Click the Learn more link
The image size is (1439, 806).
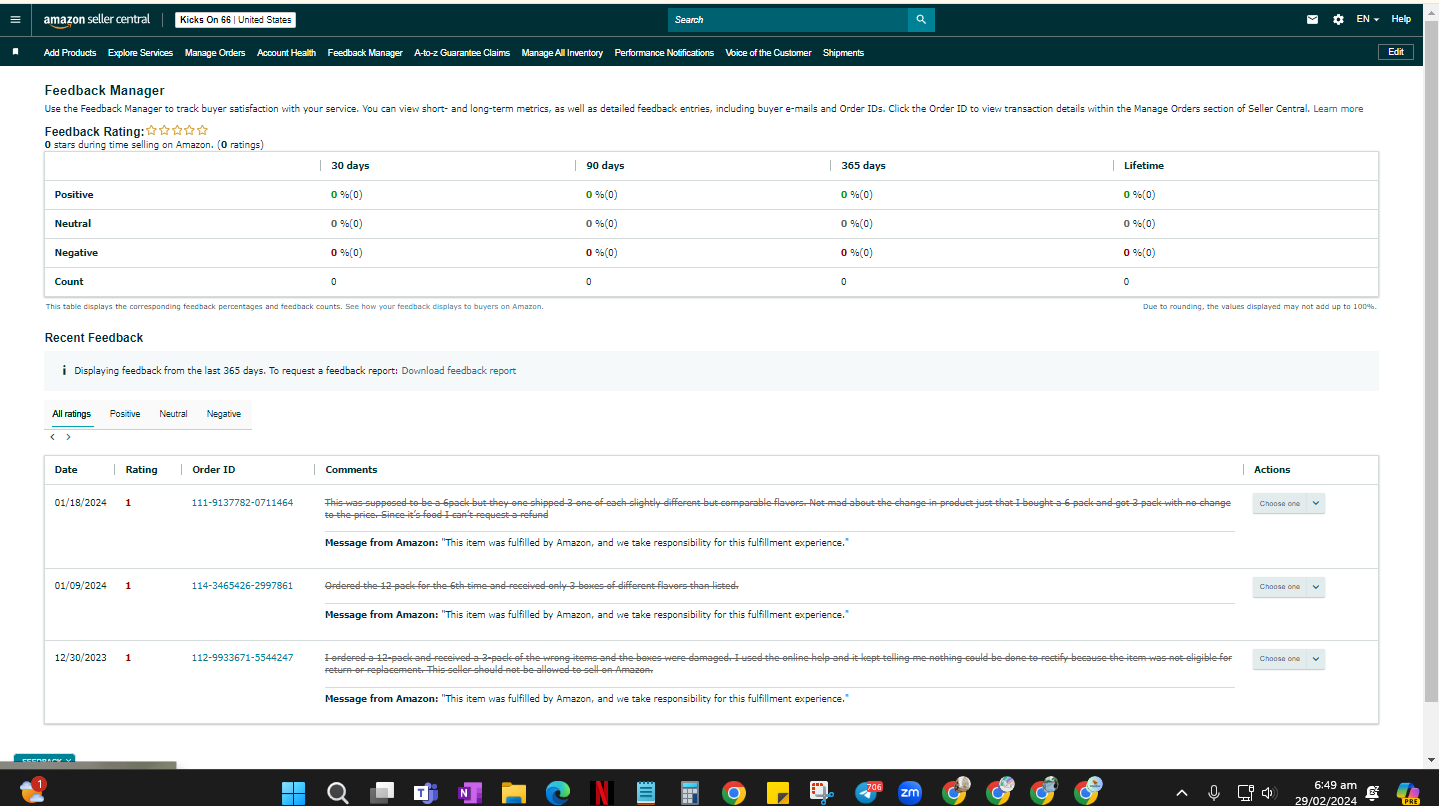pos(1338,108)
